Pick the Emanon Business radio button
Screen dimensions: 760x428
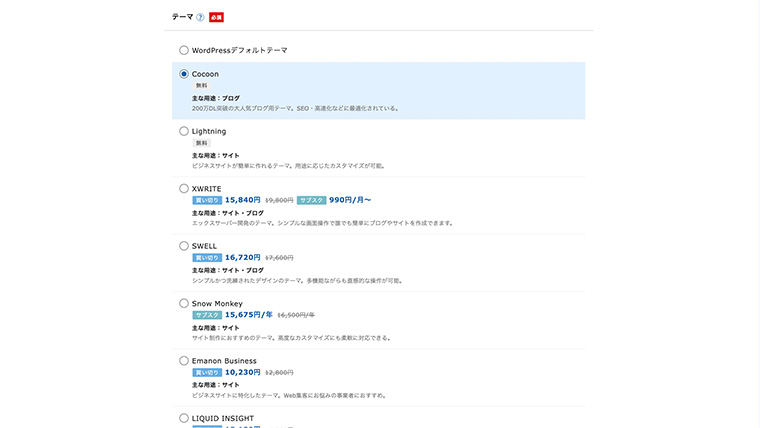click(x=184, y=360)
